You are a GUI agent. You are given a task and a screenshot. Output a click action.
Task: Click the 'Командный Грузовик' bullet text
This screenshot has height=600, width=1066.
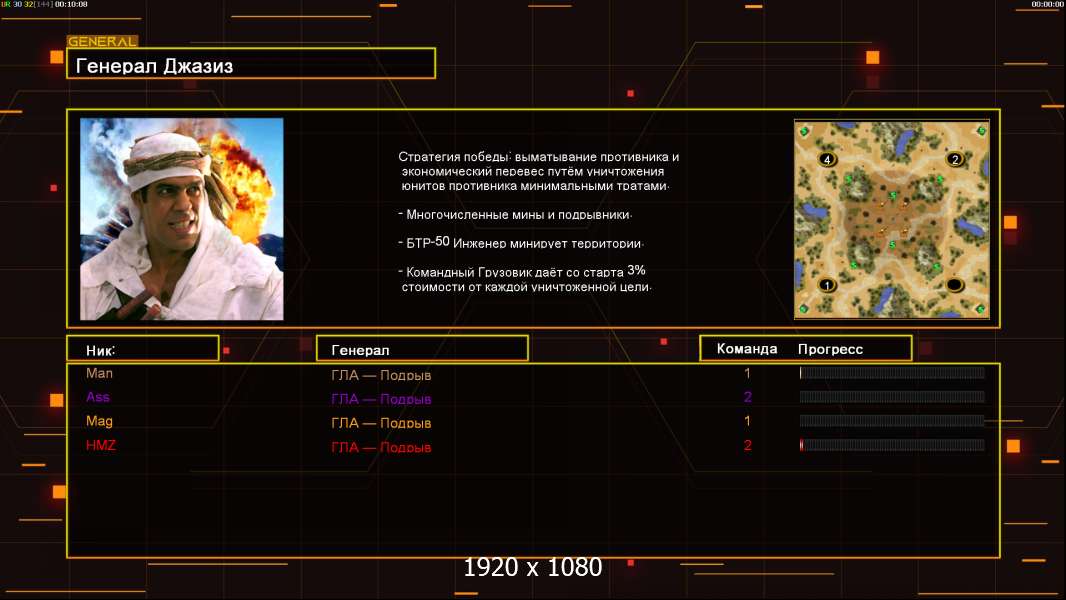point(525,279)
